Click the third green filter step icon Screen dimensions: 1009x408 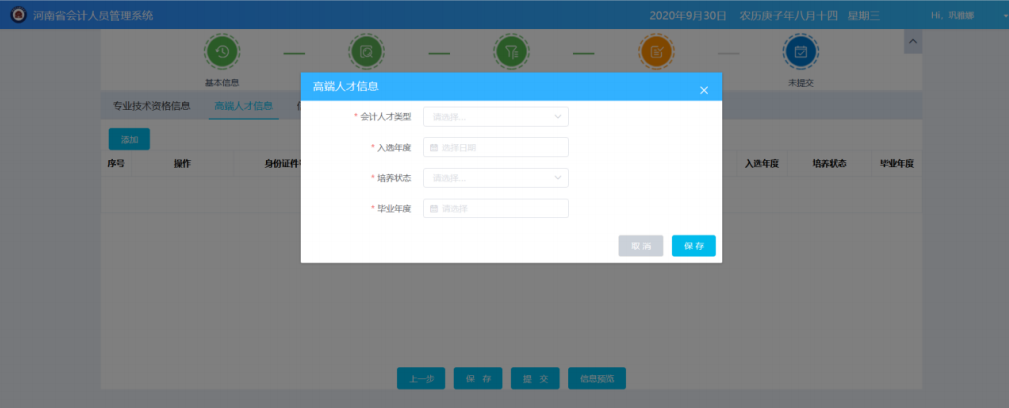(511, 52)
